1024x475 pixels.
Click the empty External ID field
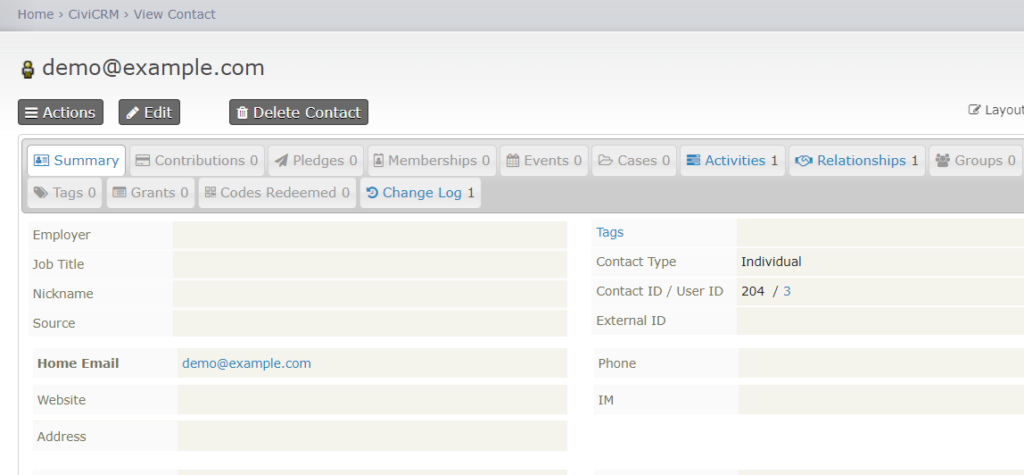pyautogui.click(x=880, y=321)
